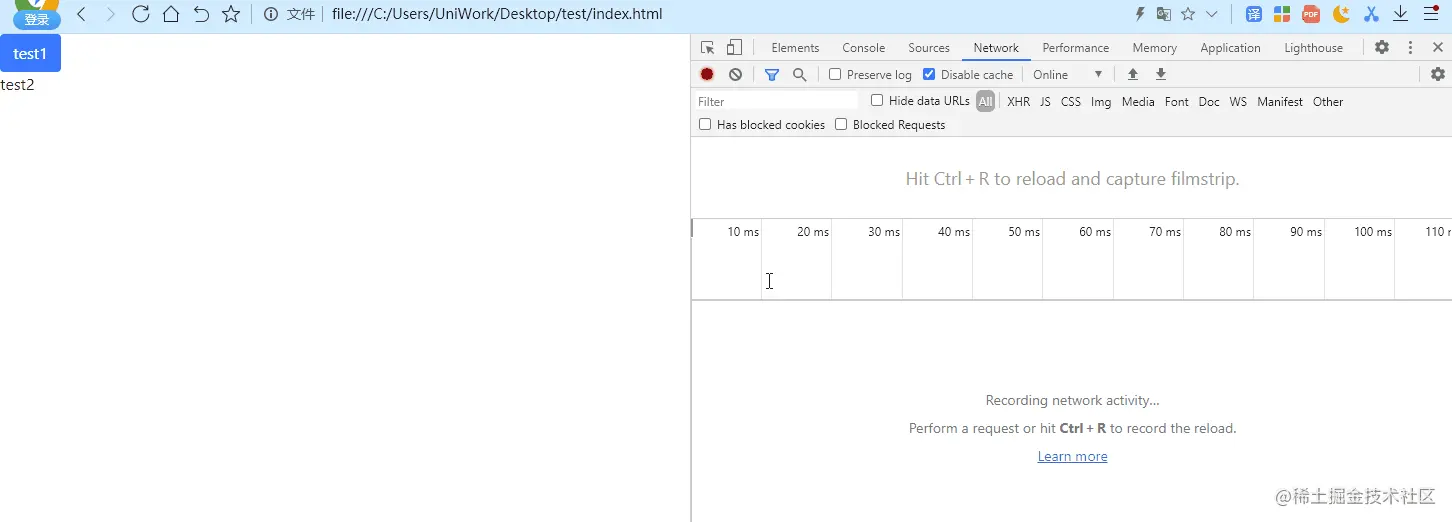
Task: Filter requests by XHR
Action: (x=1018, y=101)
